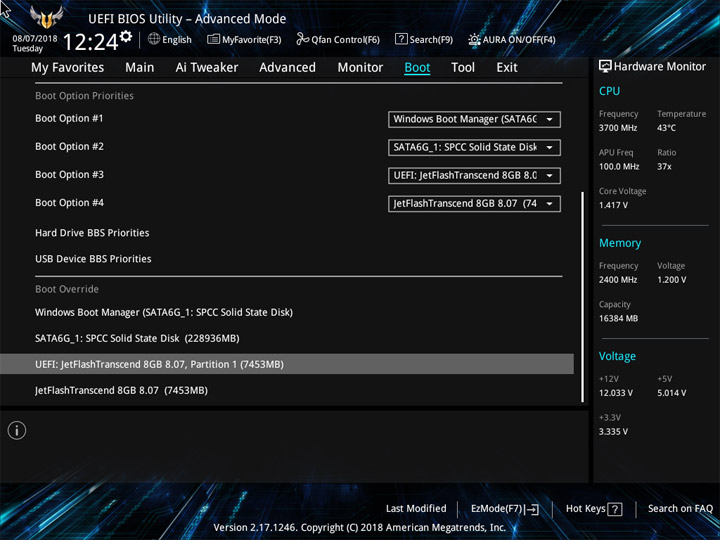Click memory frequency value 2400 MHz
720x540 pixels.
coord(618,280)
